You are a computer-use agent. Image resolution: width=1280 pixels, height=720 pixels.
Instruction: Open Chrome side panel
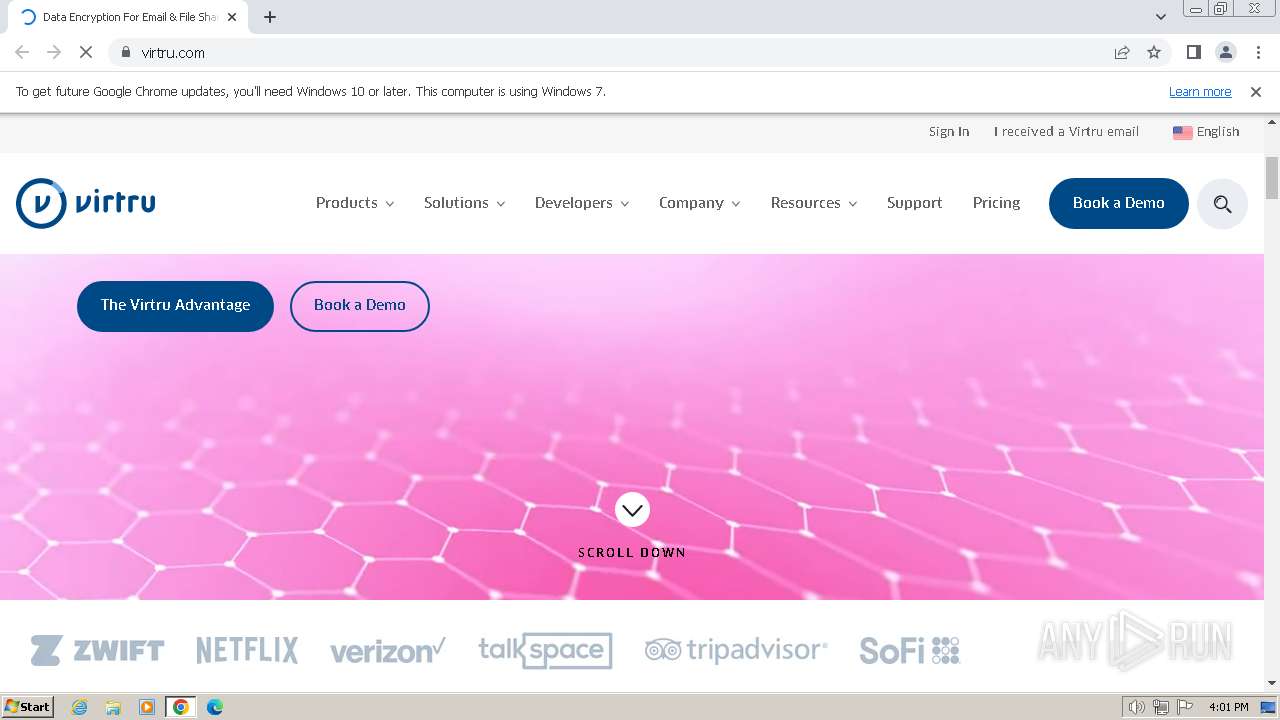pos(1193,52)
